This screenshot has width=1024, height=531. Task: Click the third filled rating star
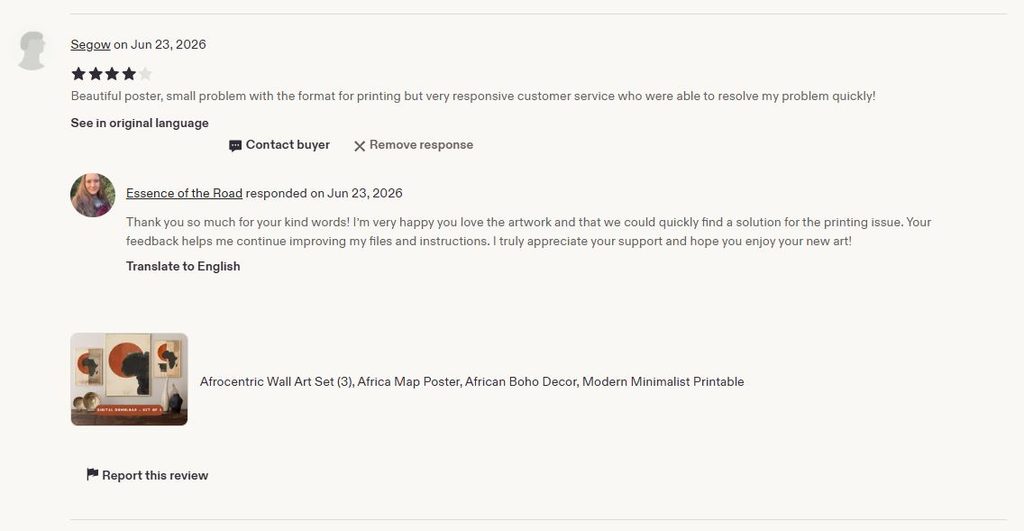(112, 74)
